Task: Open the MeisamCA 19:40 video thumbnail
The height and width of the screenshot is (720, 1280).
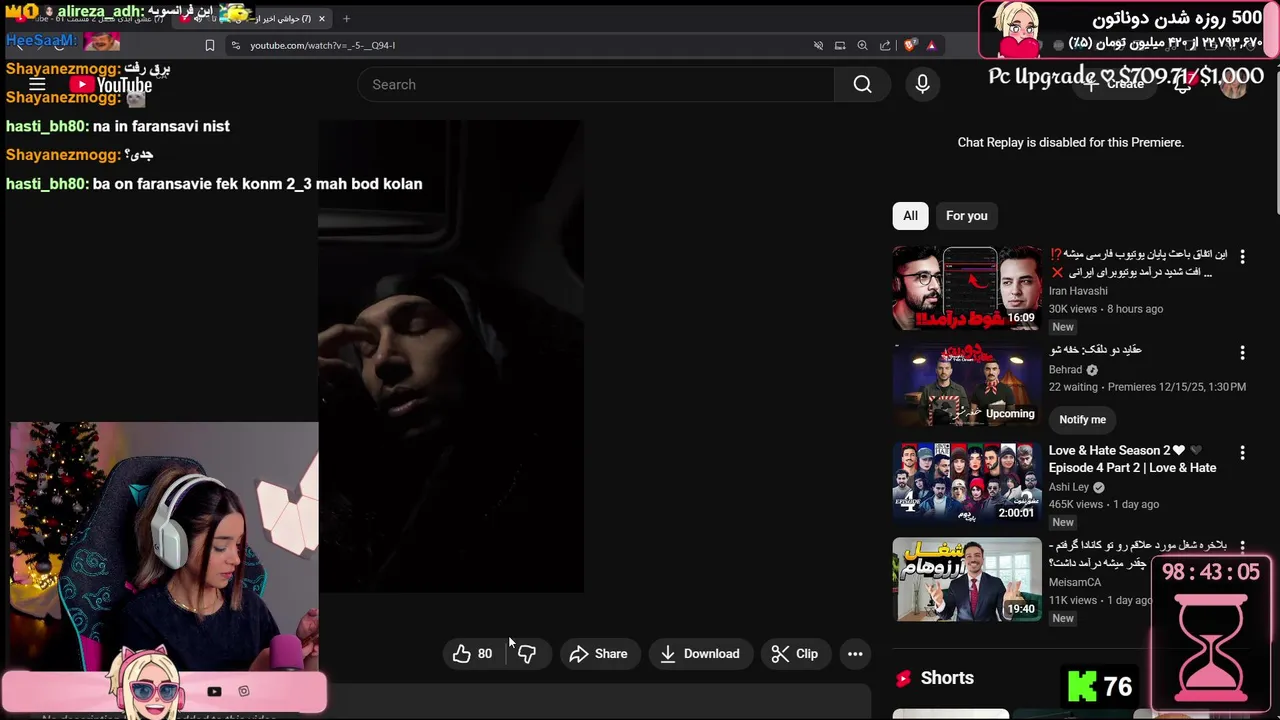Action: [966, 580]
